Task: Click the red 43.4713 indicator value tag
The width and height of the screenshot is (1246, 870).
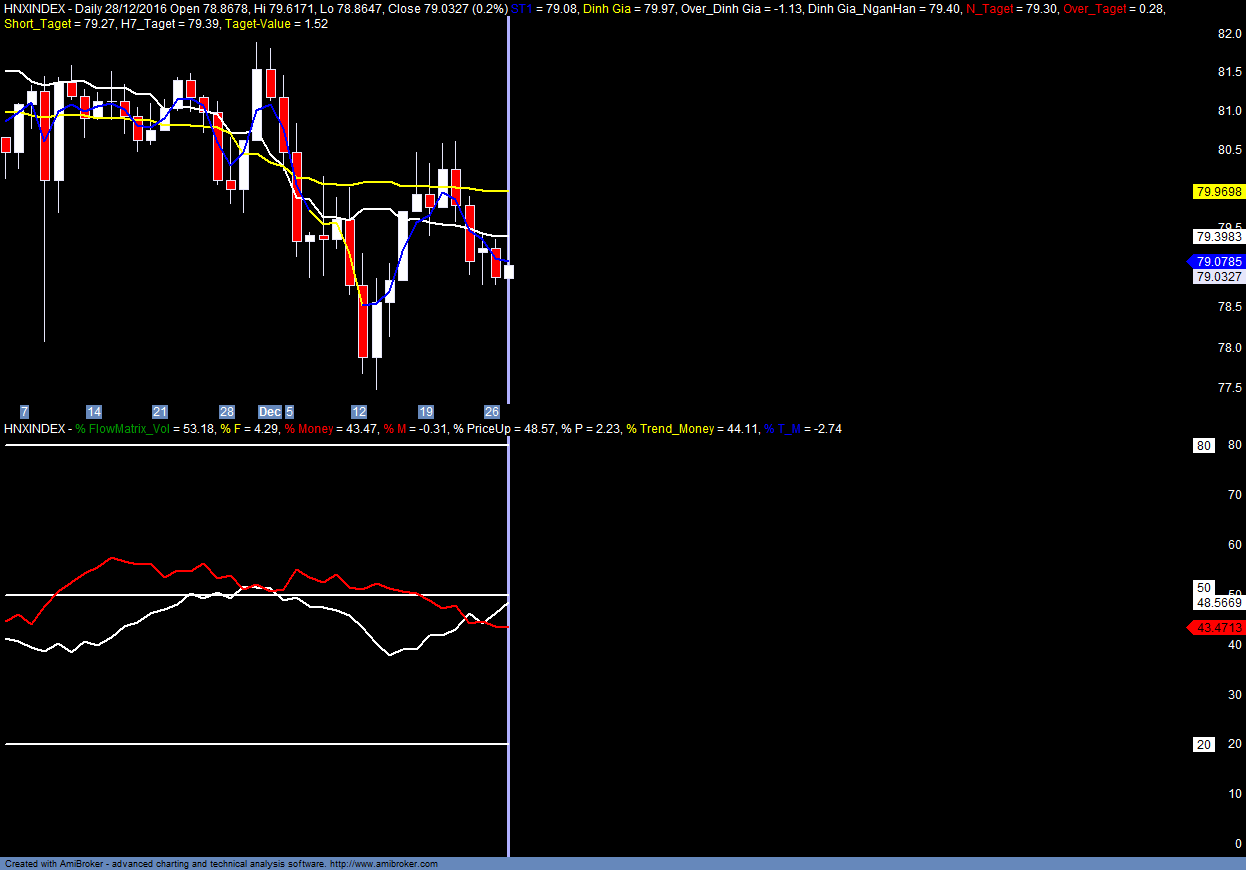Action: pyautogui.click(x=1218, y=628)
